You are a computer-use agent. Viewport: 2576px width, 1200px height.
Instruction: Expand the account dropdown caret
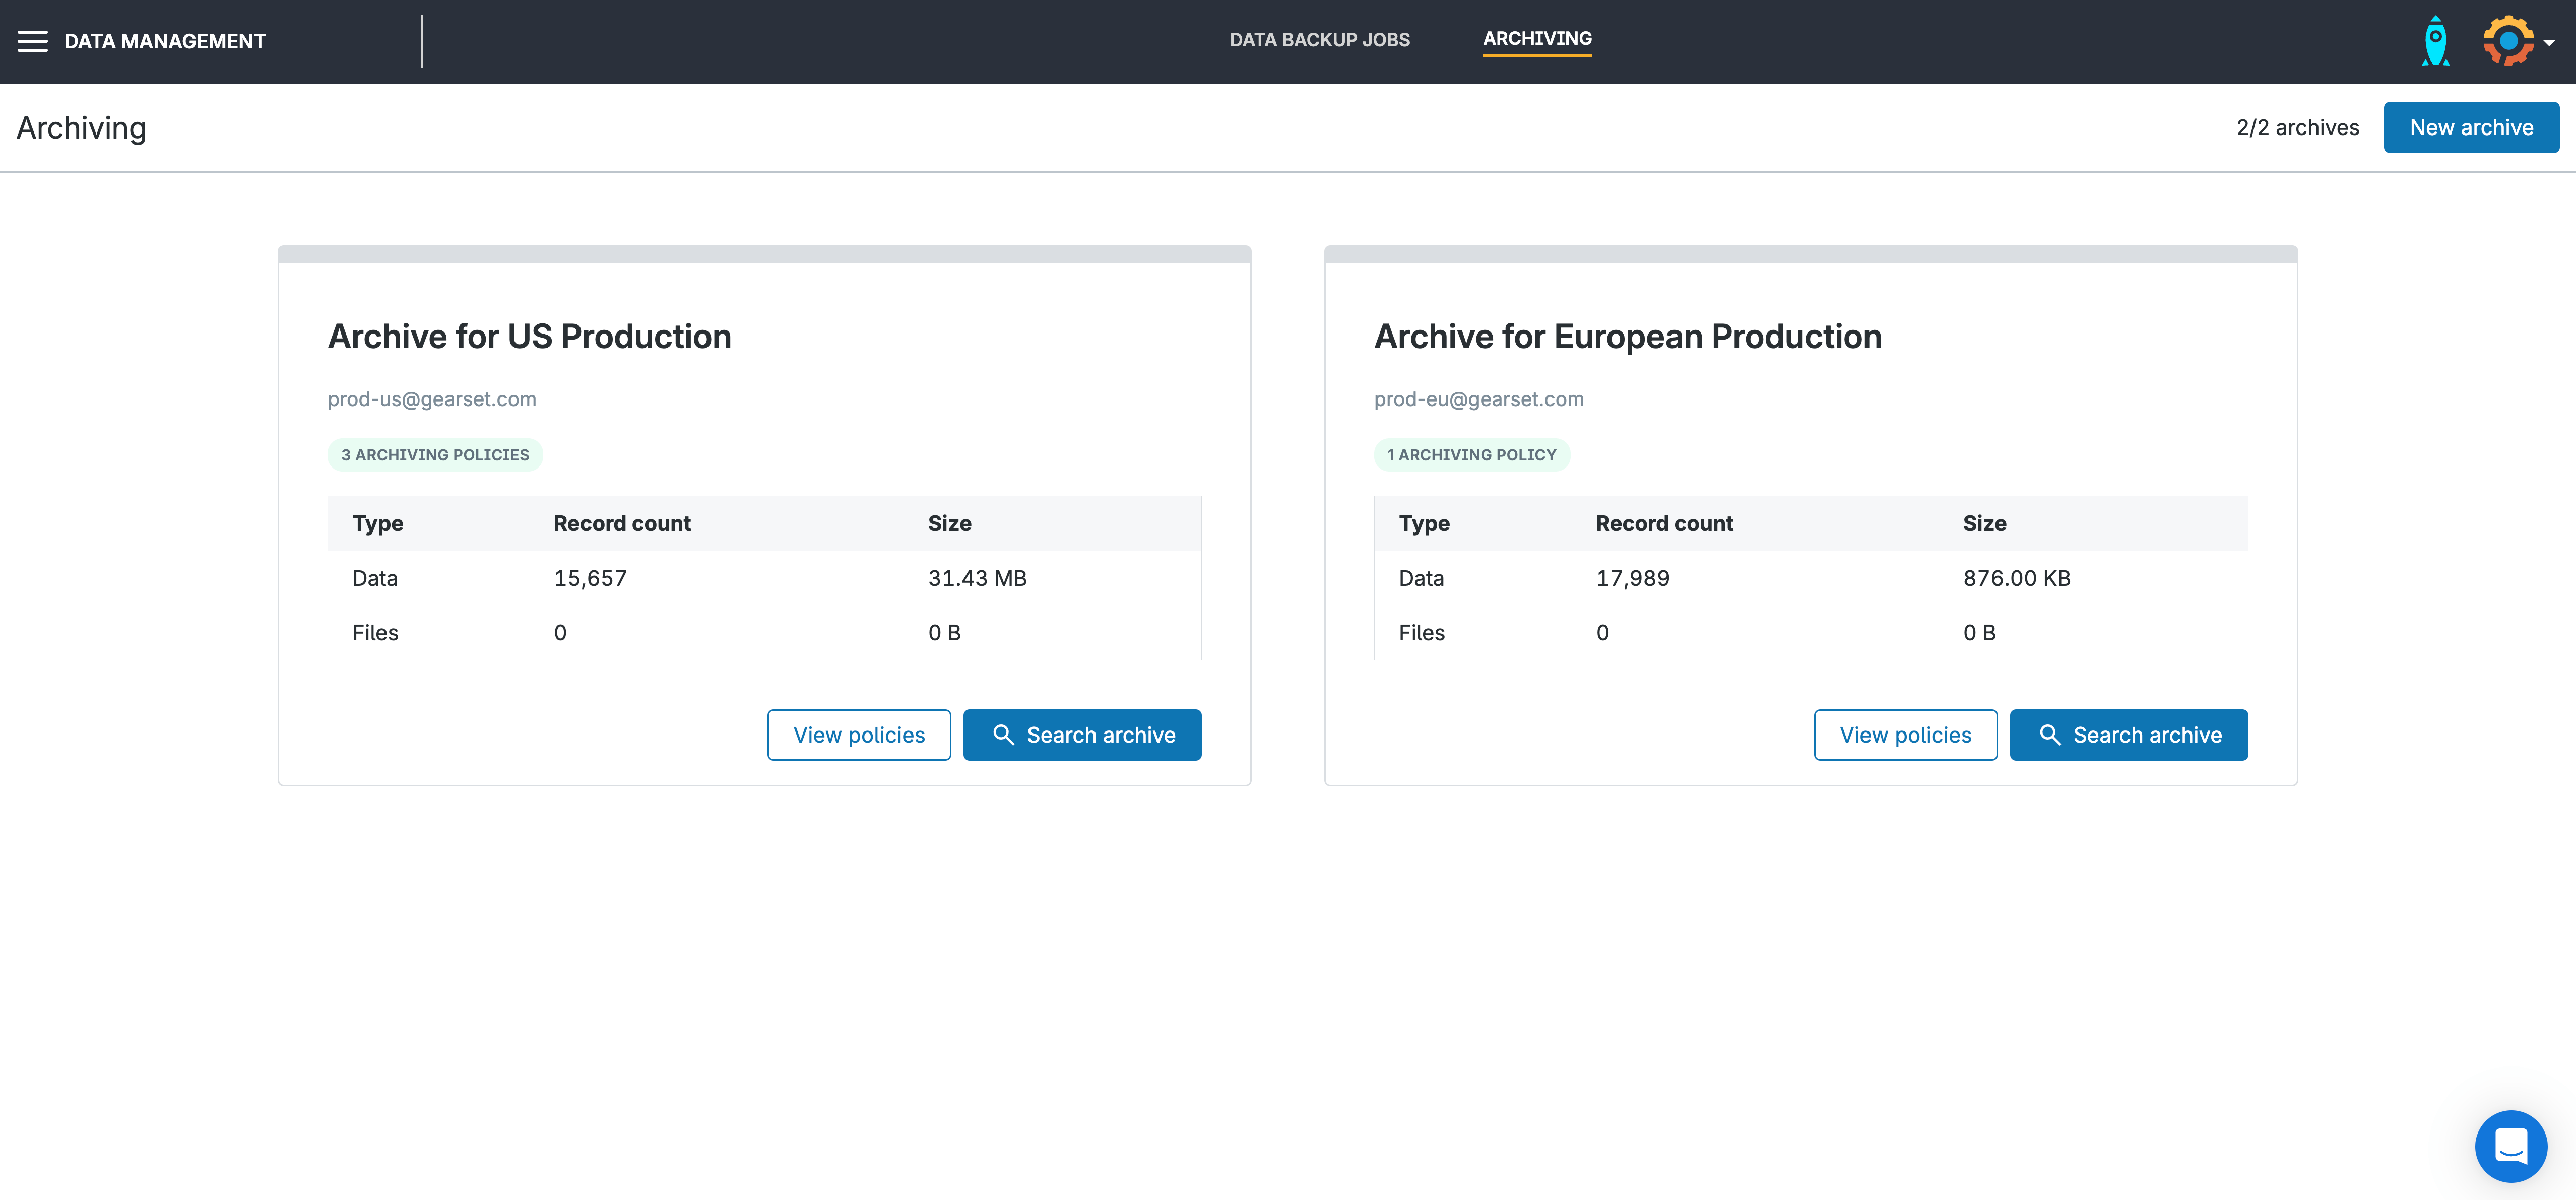pos(2549,43)
